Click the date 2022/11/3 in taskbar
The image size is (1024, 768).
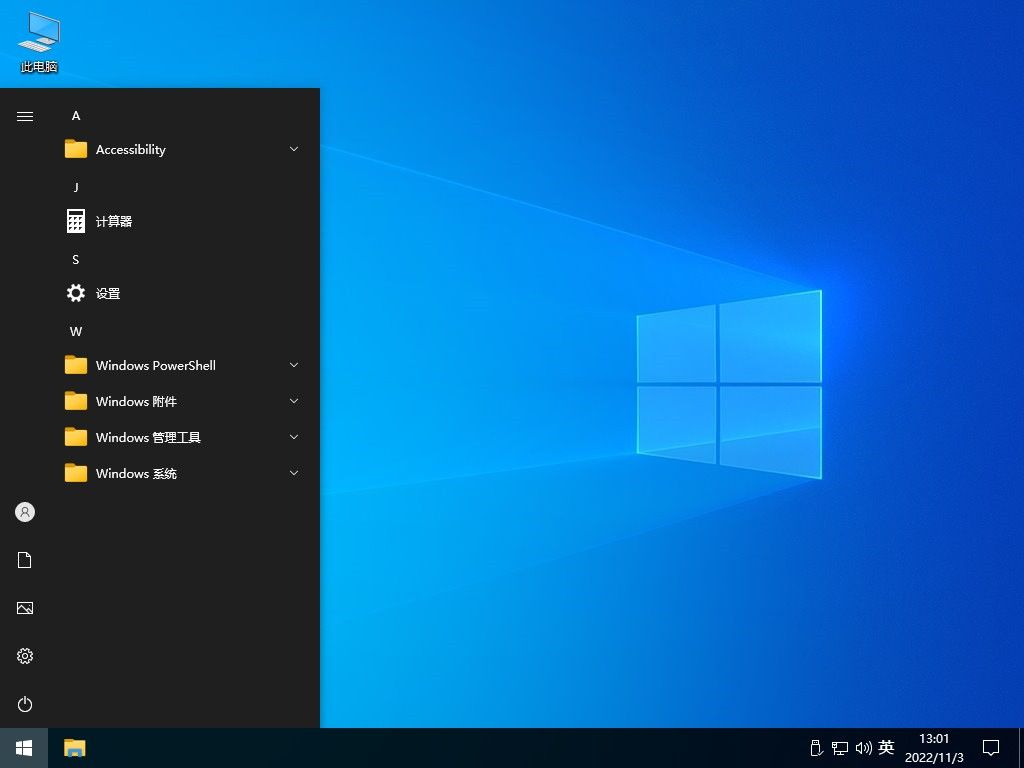pyautogui.click(x=934, y=758)
